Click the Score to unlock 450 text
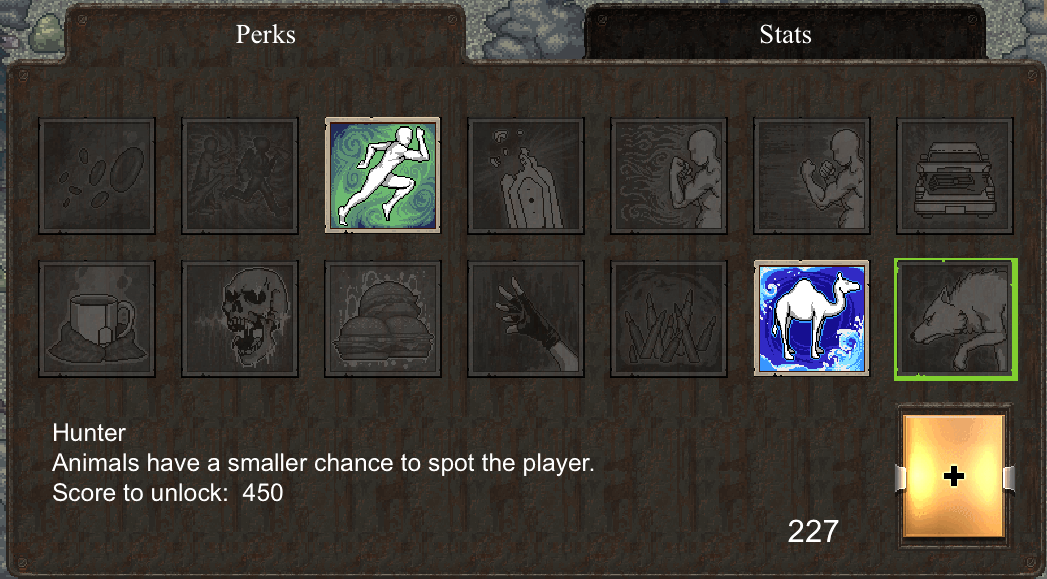 click(x=168, y=493)
